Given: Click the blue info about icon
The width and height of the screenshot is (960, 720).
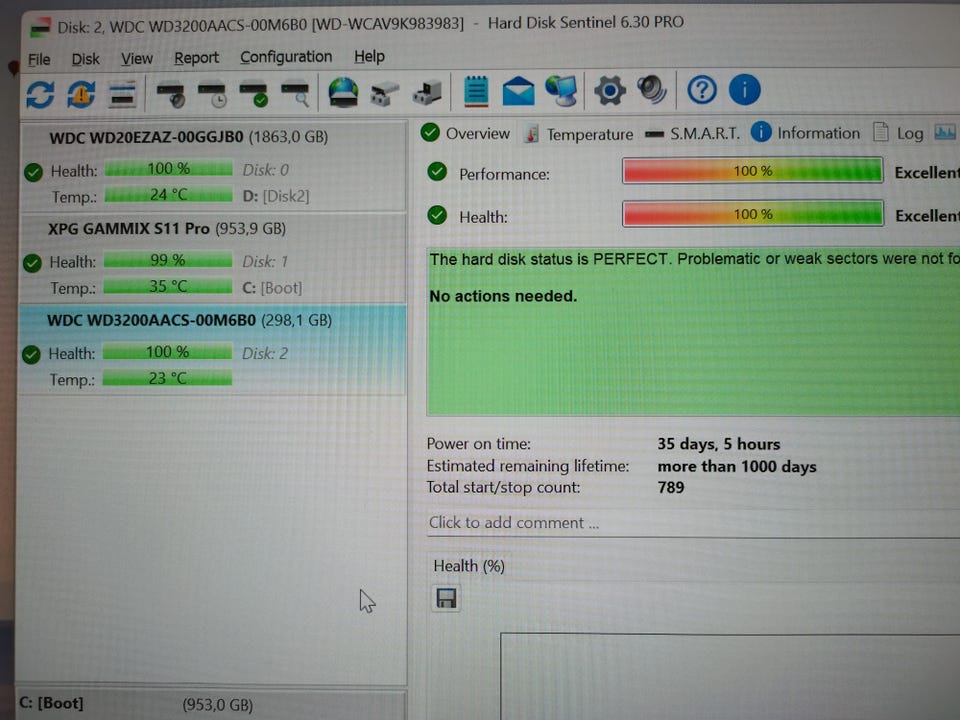Looking at the screenshot, I should (x=744, y=89).
